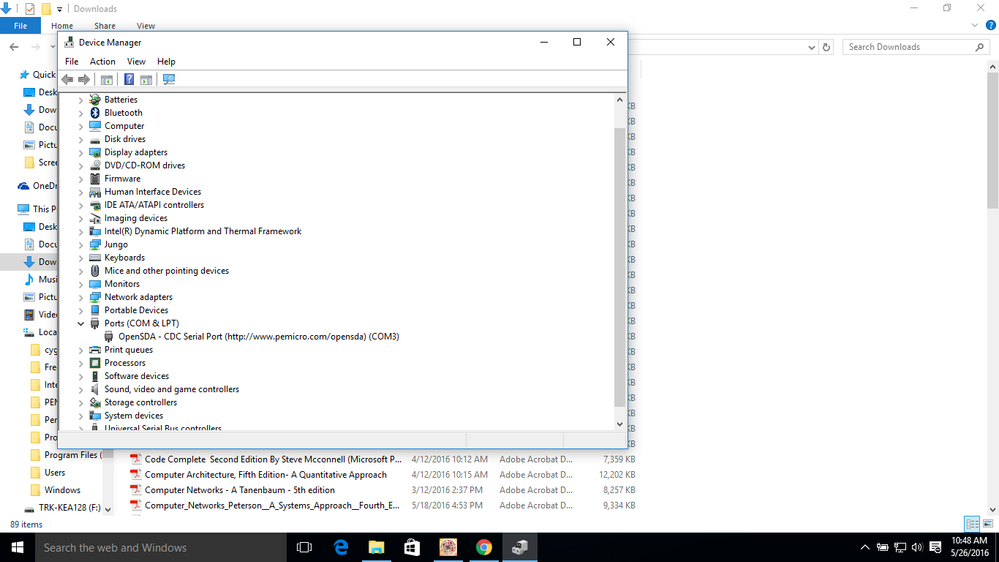Click the Code Complete Second Edition file
This screenshot has width=999, height=562.
[x=273, y=459]
